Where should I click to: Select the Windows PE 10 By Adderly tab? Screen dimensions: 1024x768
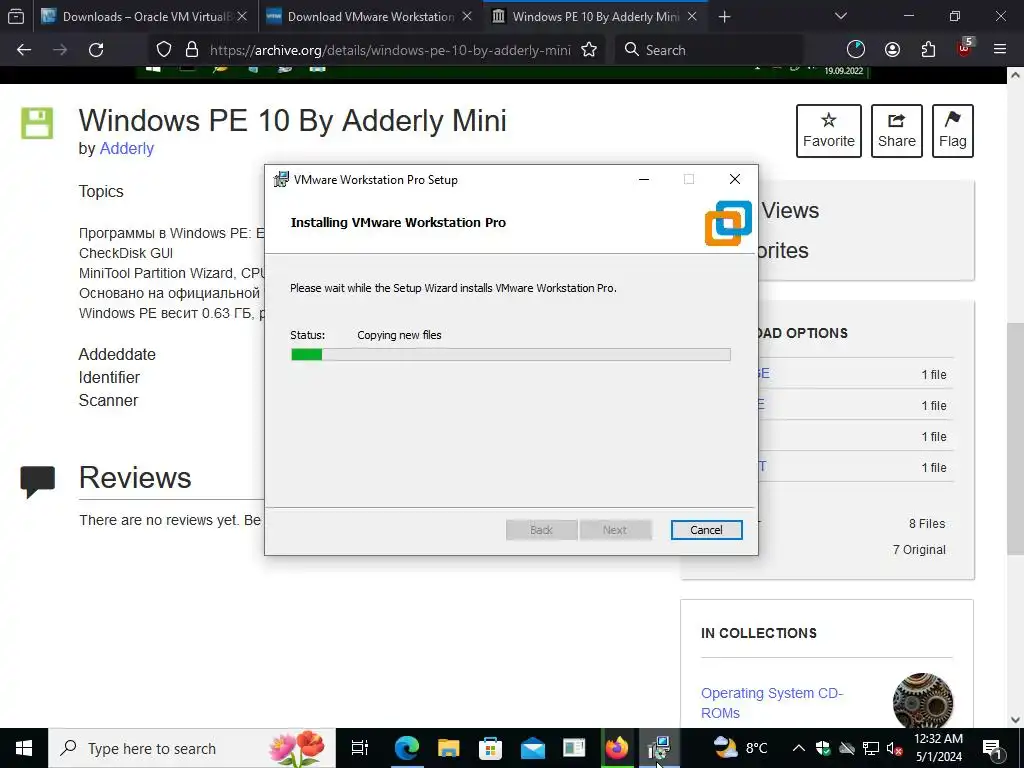pos(596,17)
